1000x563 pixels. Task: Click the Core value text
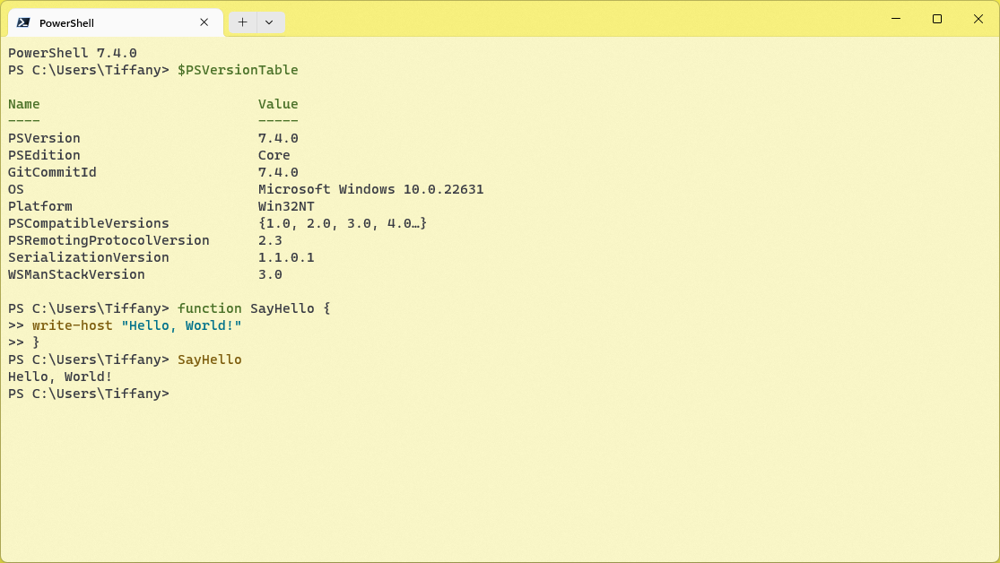pos(274,156)
